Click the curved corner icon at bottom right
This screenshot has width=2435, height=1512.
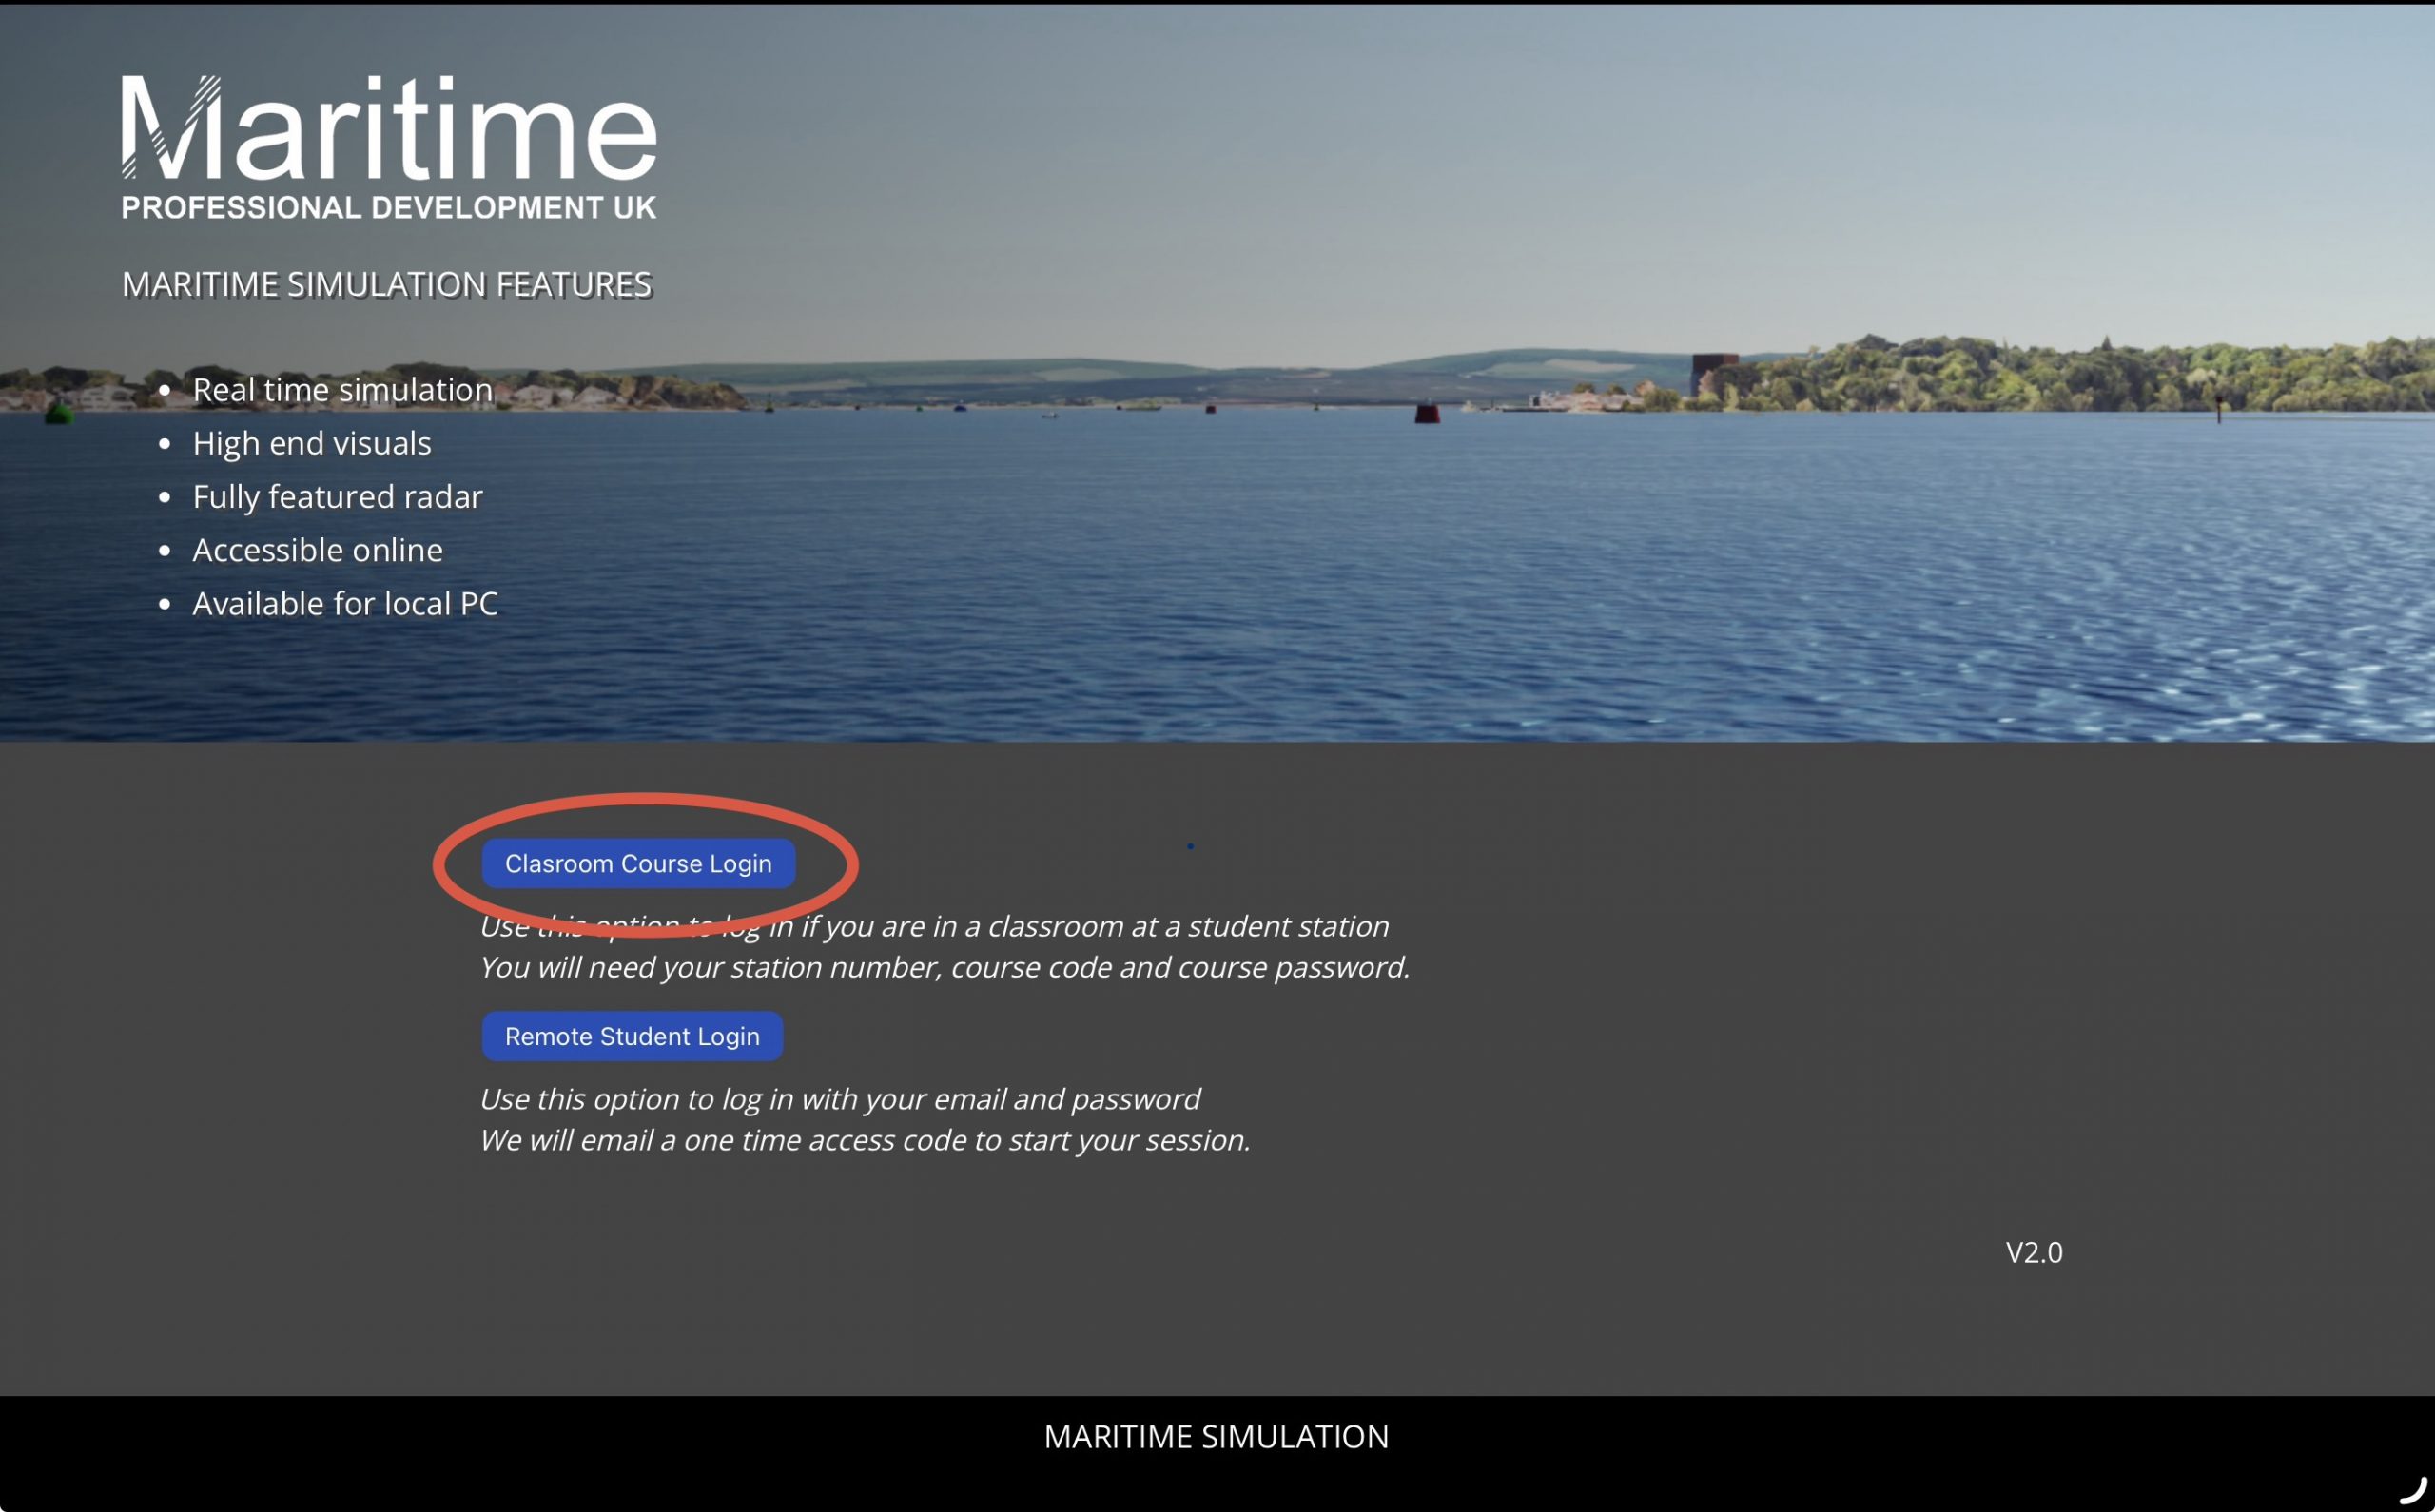coord(2413,1490)
